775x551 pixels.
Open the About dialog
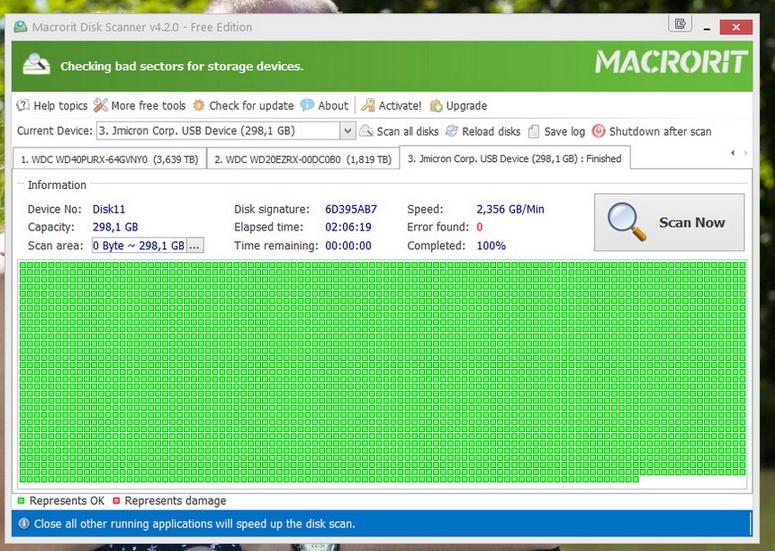[x=324, y=106]
